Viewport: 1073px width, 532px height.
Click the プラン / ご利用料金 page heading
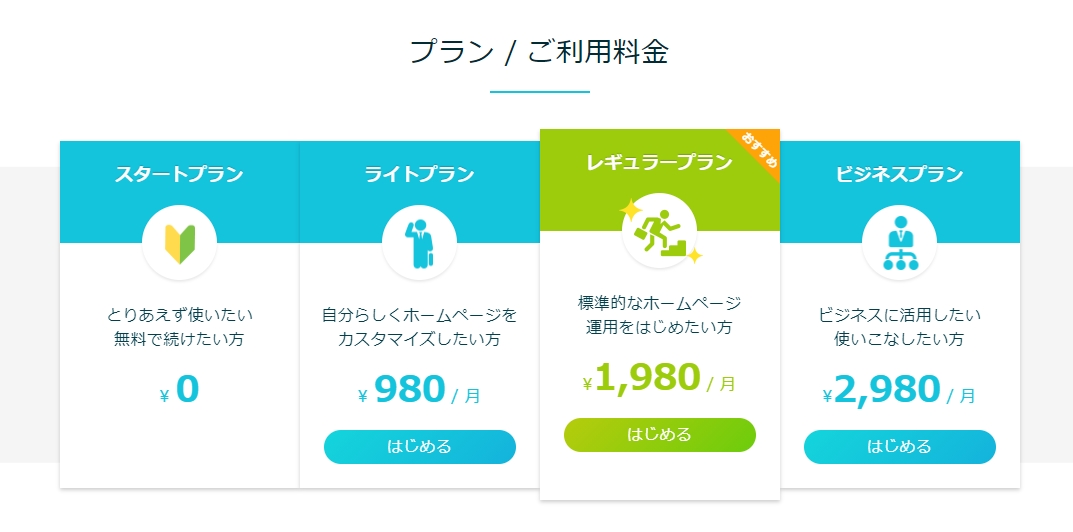[x=539, y=51]
